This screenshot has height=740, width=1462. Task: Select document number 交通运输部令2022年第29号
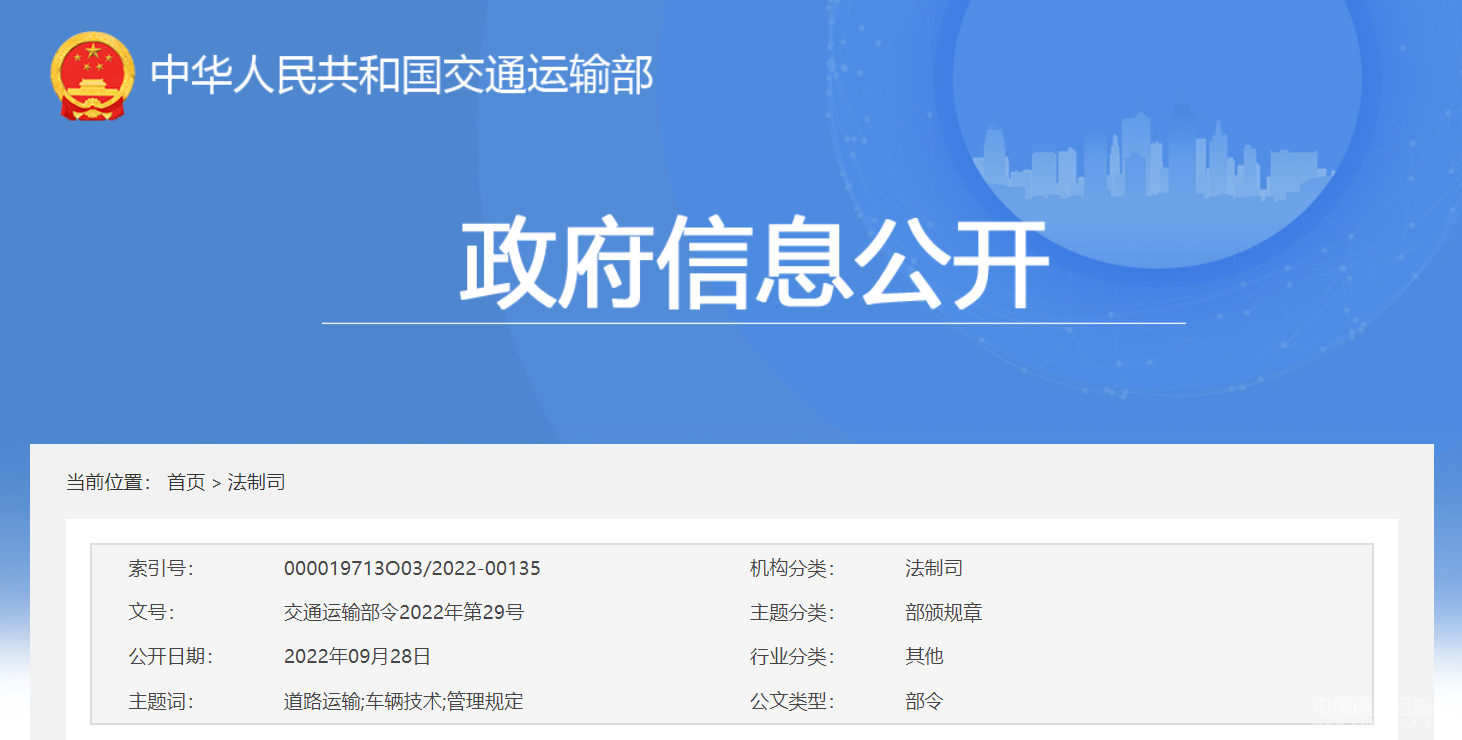point(404,612)
